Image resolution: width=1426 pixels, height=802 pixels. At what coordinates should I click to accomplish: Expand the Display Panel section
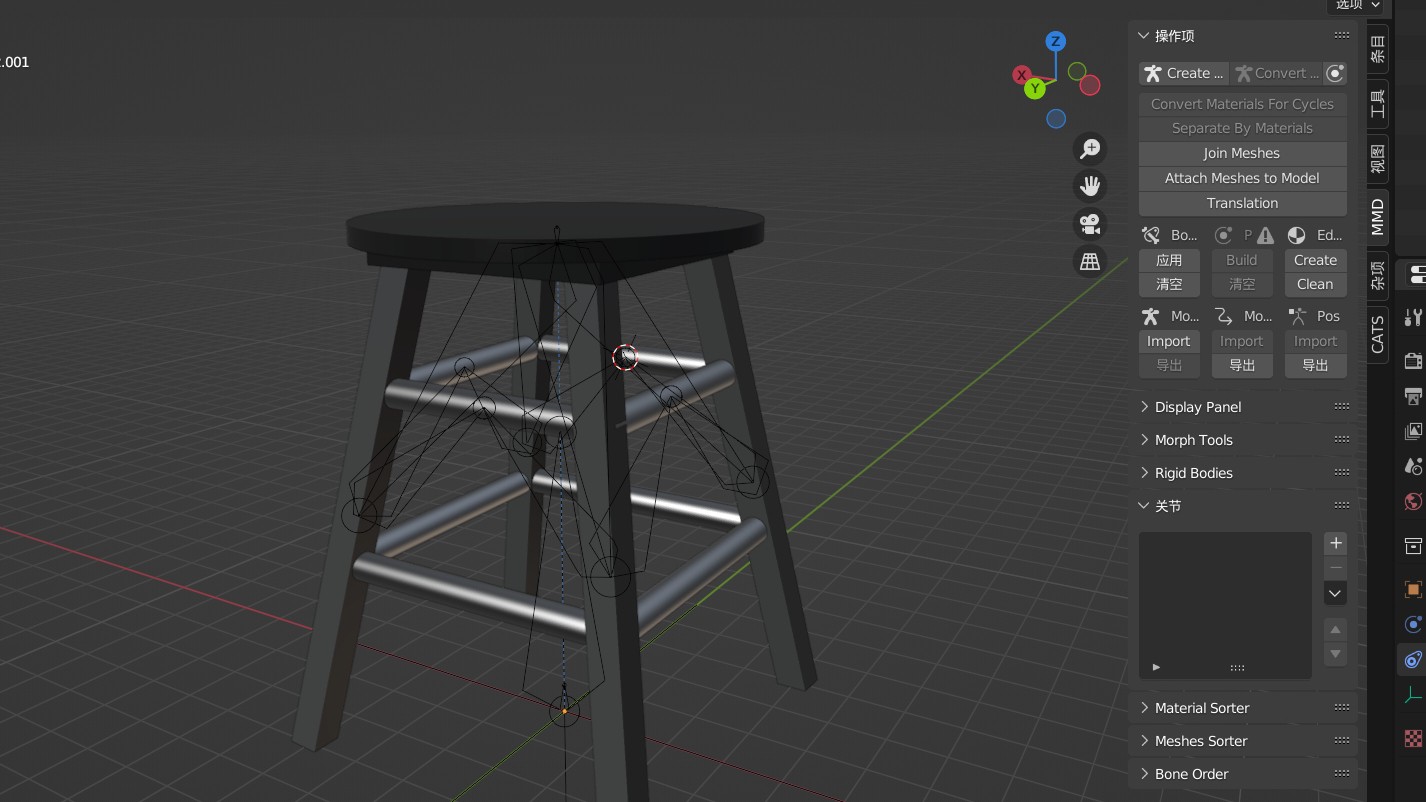(1197, 407)
